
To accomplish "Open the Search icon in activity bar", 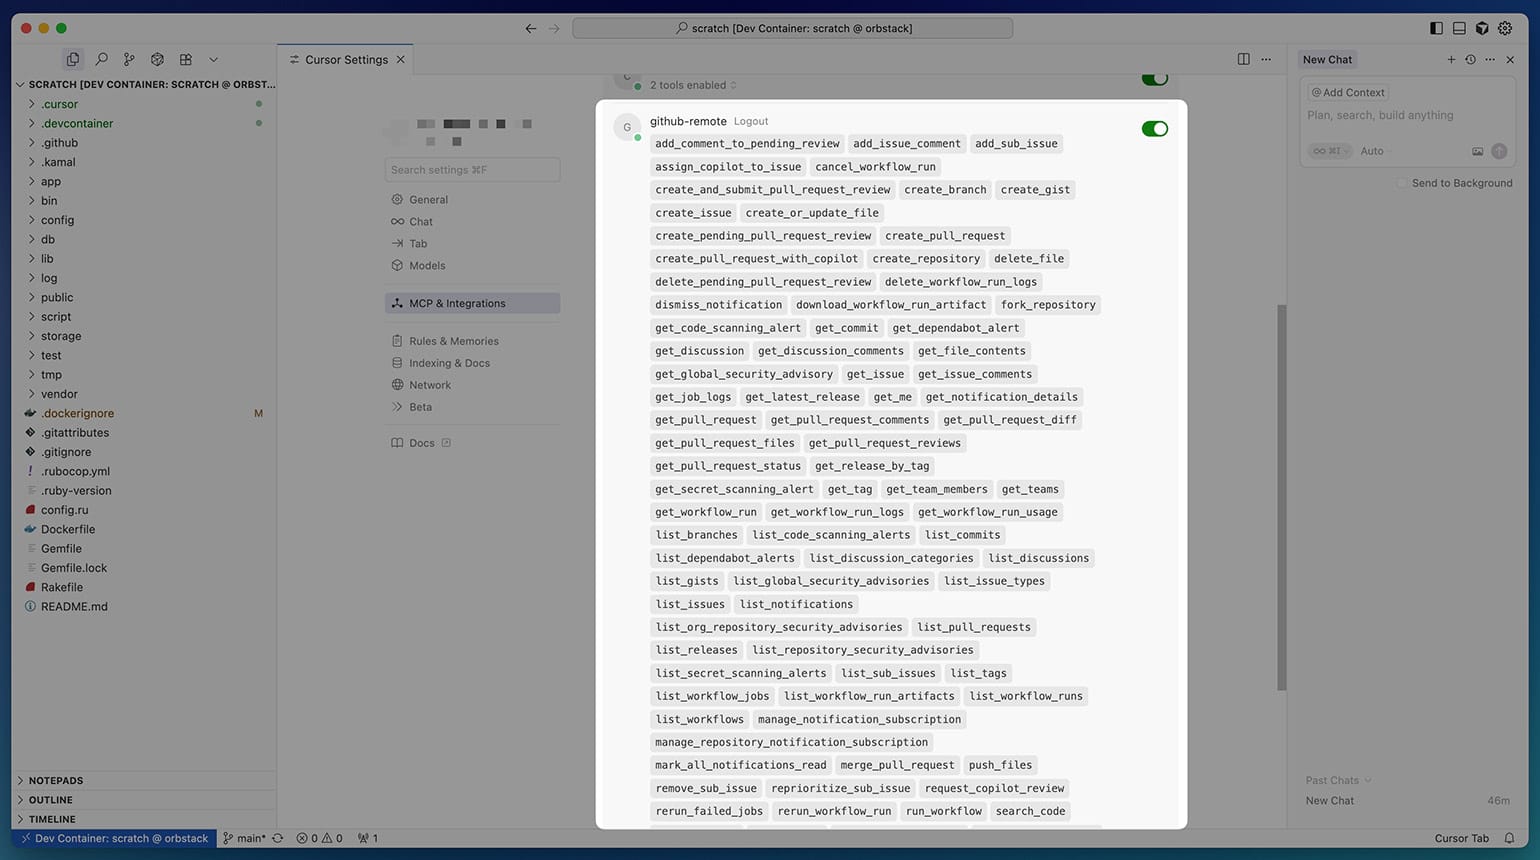I will [101, 60].
